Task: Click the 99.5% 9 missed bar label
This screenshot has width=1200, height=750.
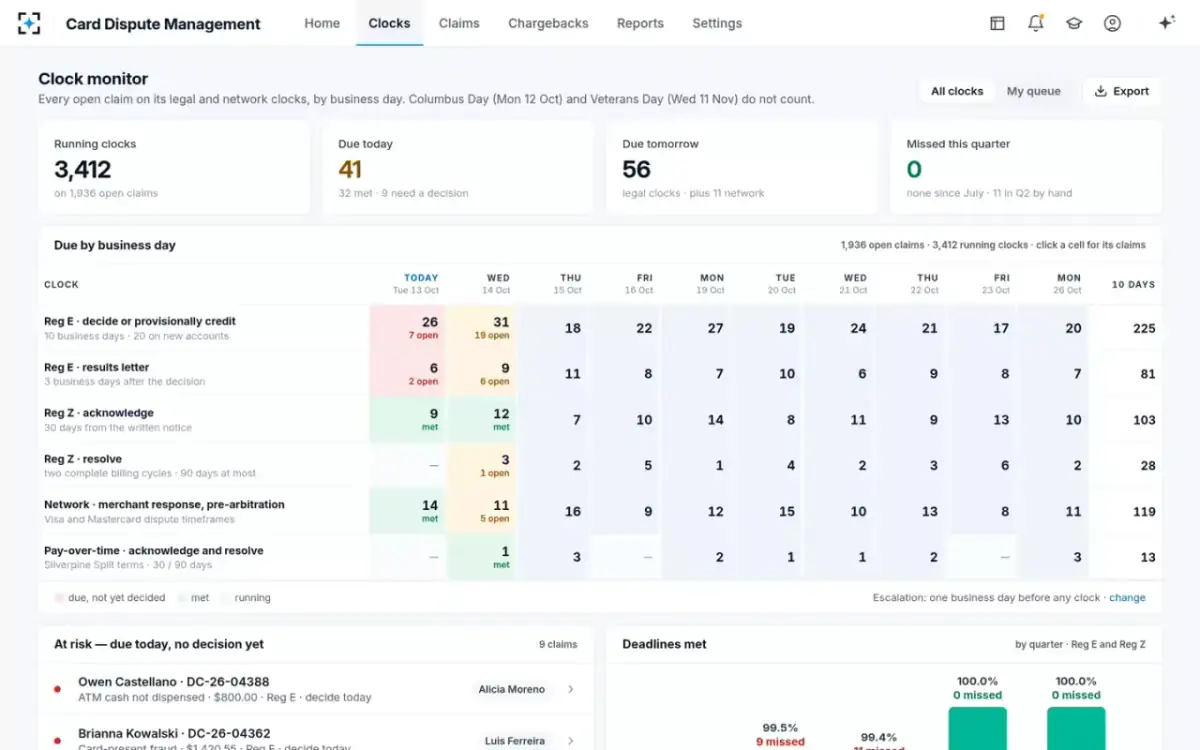Action: coord(780,735)
